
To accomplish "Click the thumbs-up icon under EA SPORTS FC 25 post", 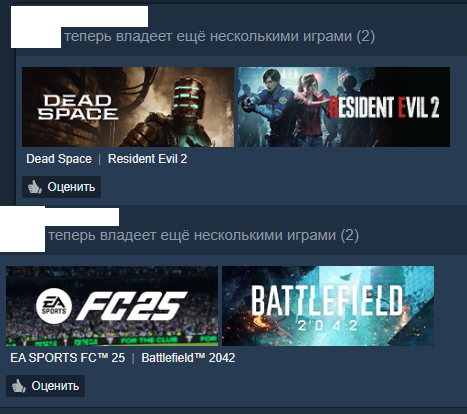I will 19,386.
